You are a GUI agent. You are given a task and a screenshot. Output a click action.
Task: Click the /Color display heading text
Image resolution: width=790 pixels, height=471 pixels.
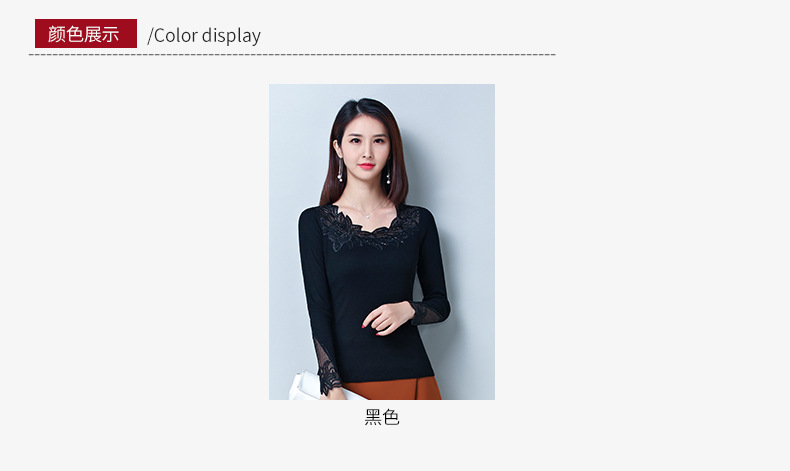[204, 36]
